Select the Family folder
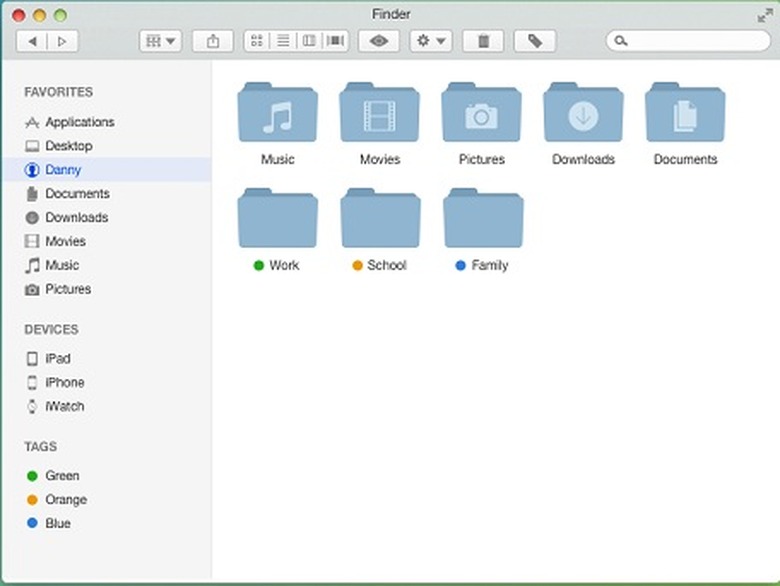The height and width of the screenshot is (586, 780). (x=483, y=218)
